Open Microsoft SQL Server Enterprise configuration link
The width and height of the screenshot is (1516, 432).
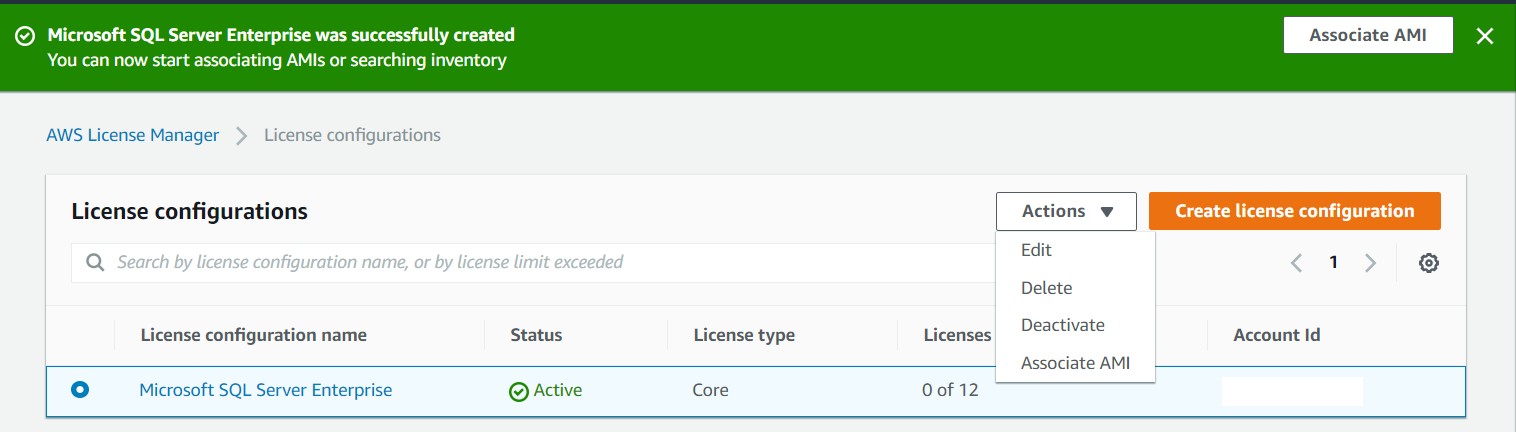click(x=266, y=390)
